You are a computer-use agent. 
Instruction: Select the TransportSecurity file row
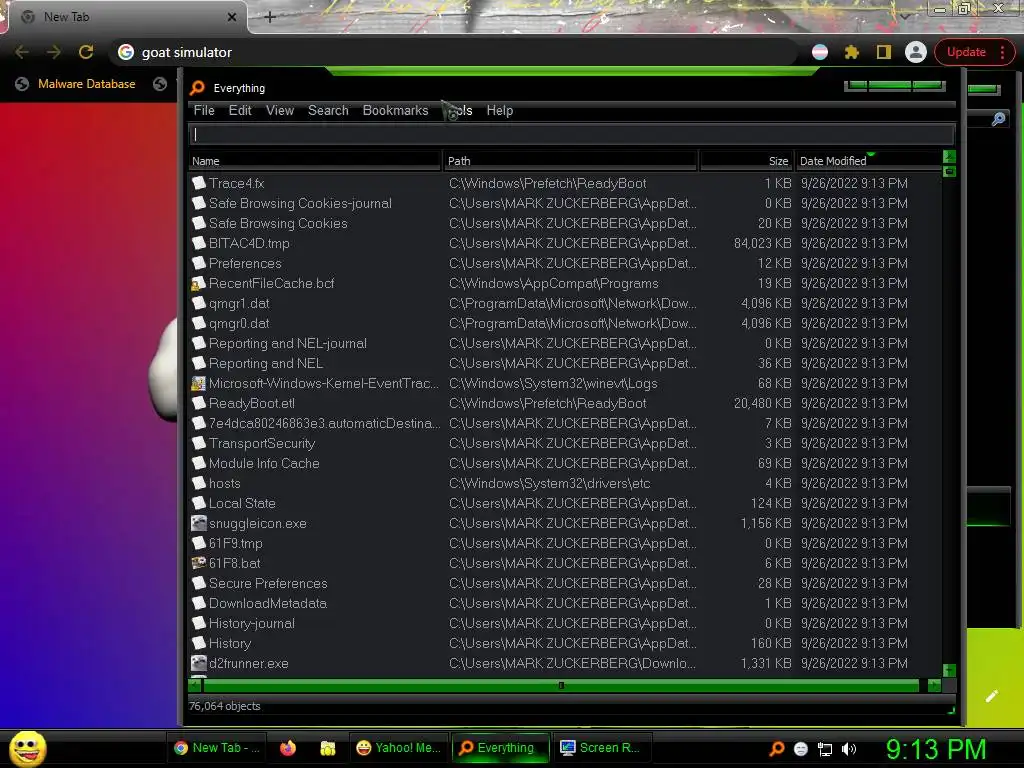565,443
